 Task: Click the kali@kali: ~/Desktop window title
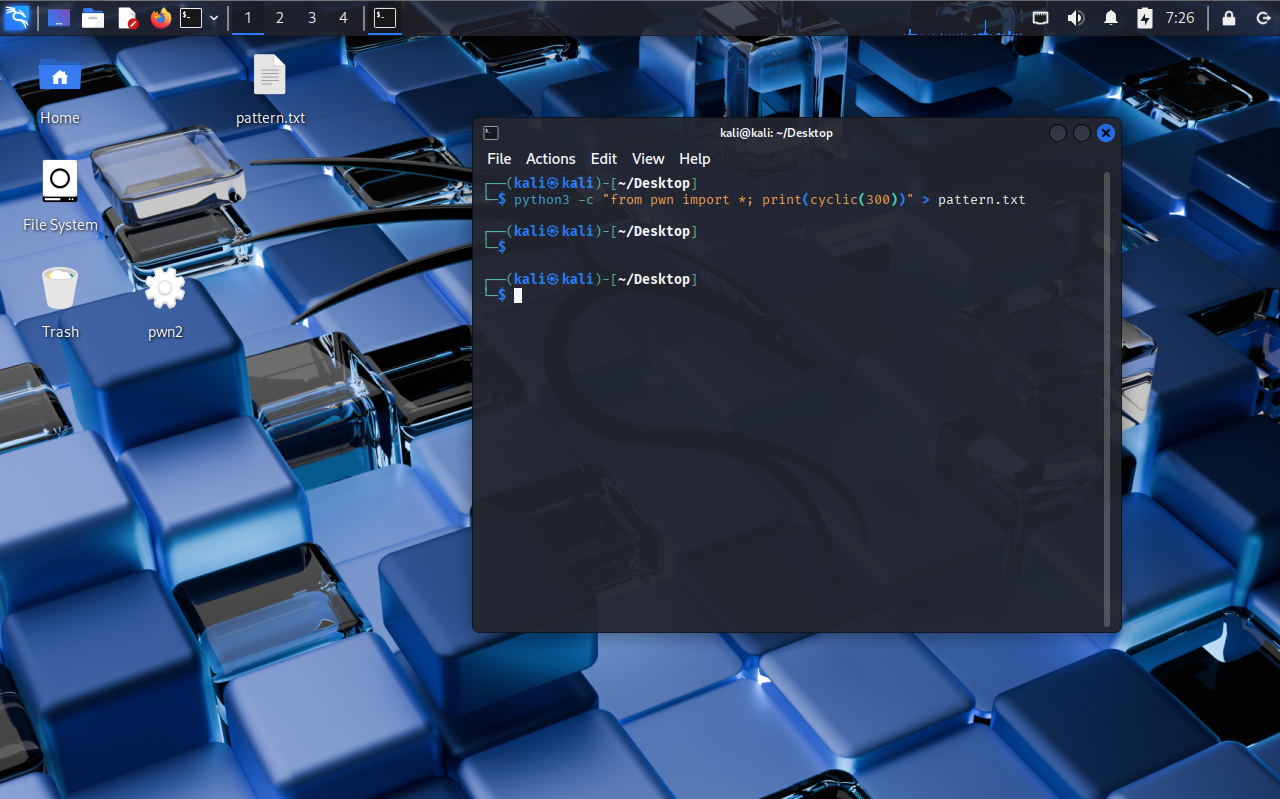(x=776, y=133)
